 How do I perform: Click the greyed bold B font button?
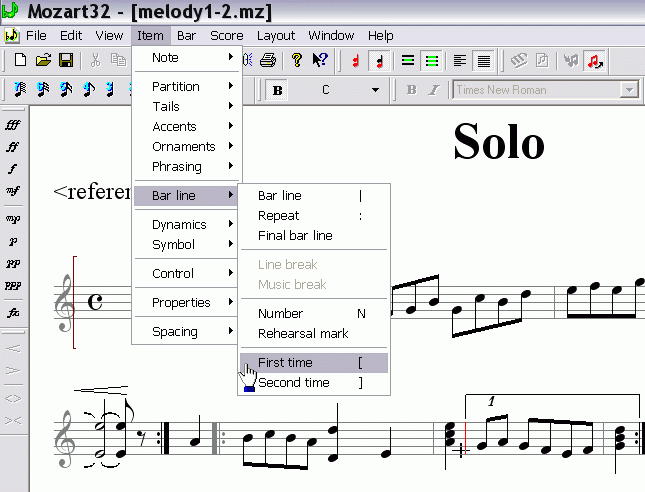pyautogui.click(x=411, y=90)
